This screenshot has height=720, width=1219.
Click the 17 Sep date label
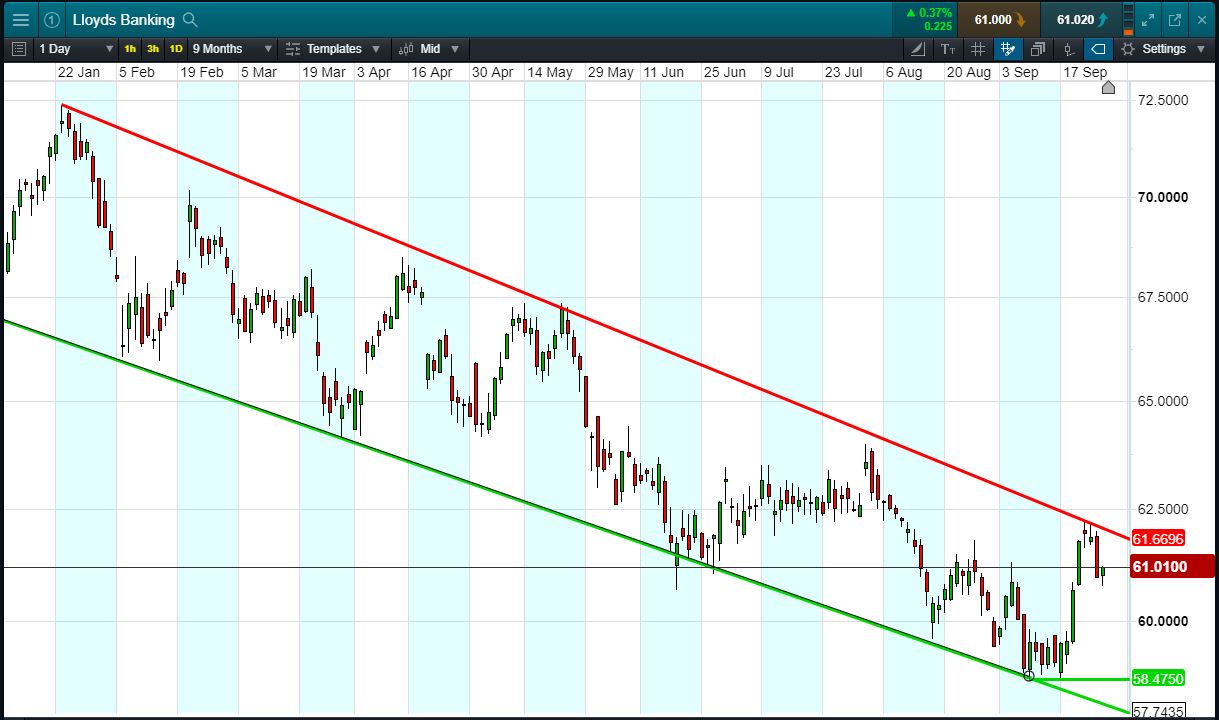[1085, 72]
